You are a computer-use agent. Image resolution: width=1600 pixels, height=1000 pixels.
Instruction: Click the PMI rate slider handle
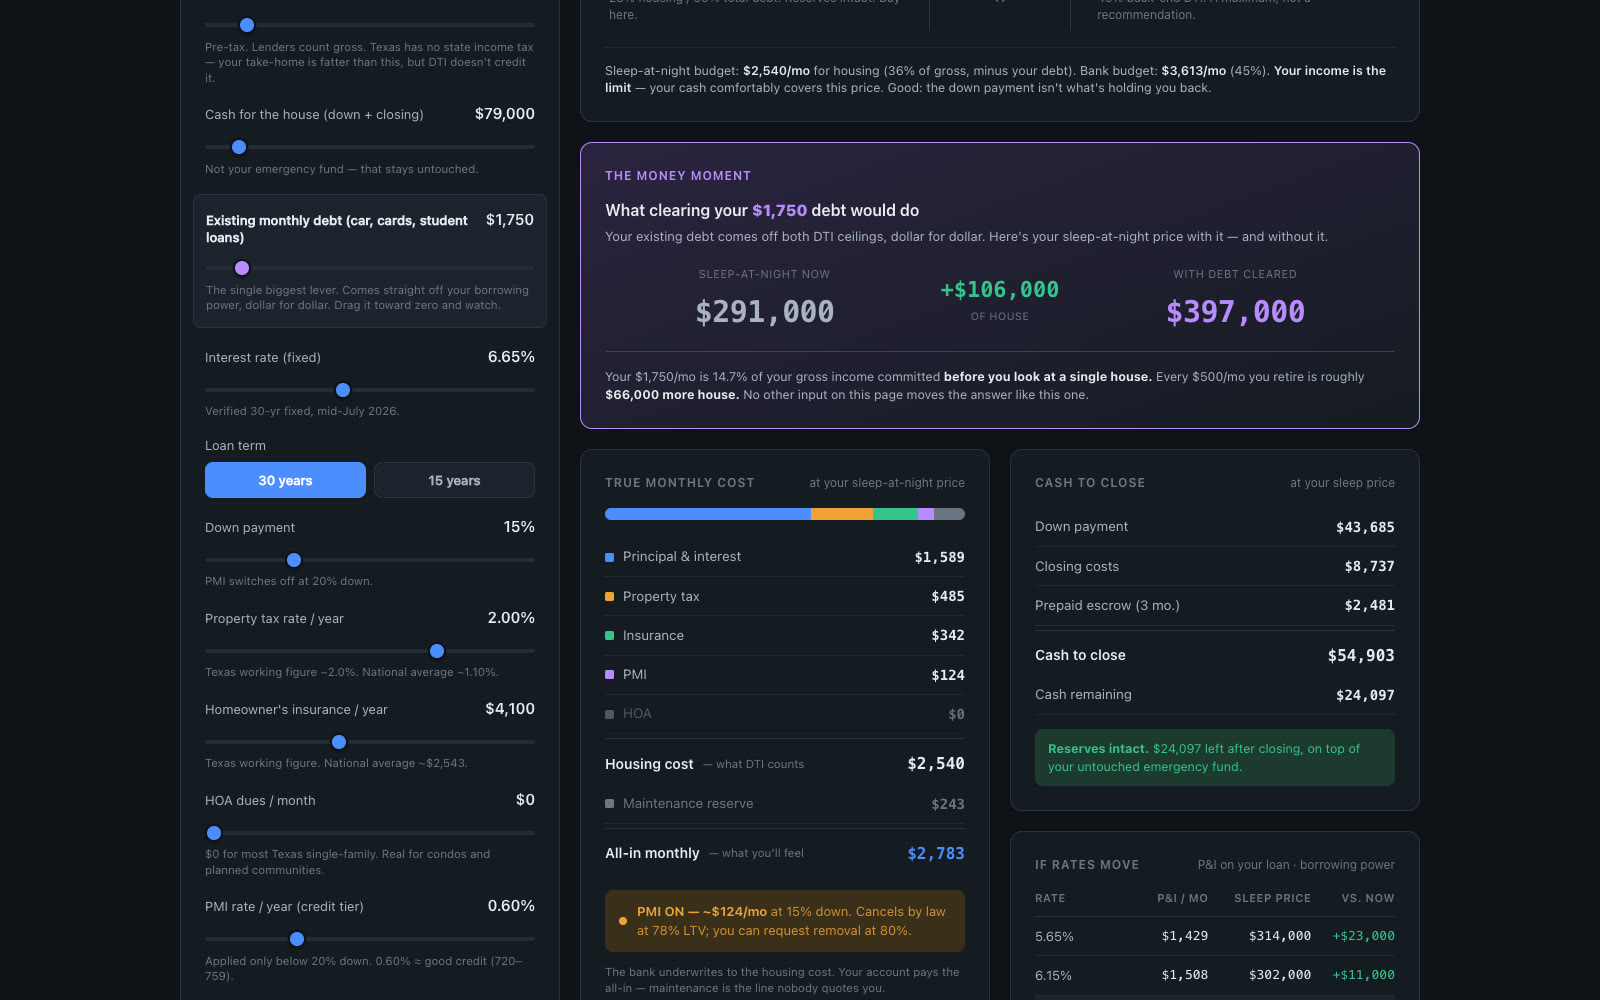click(297, 939)
